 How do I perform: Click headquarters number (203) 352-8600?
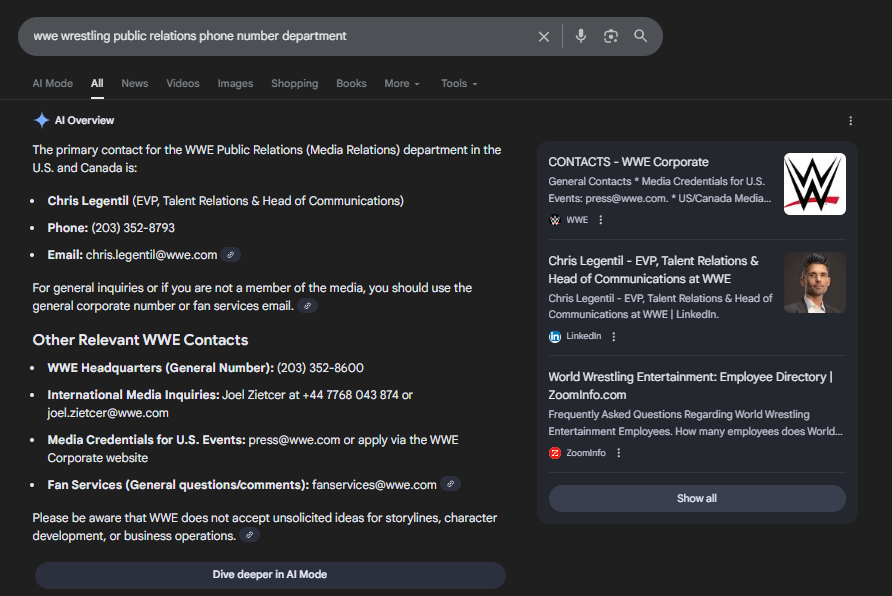pos(320,368)
